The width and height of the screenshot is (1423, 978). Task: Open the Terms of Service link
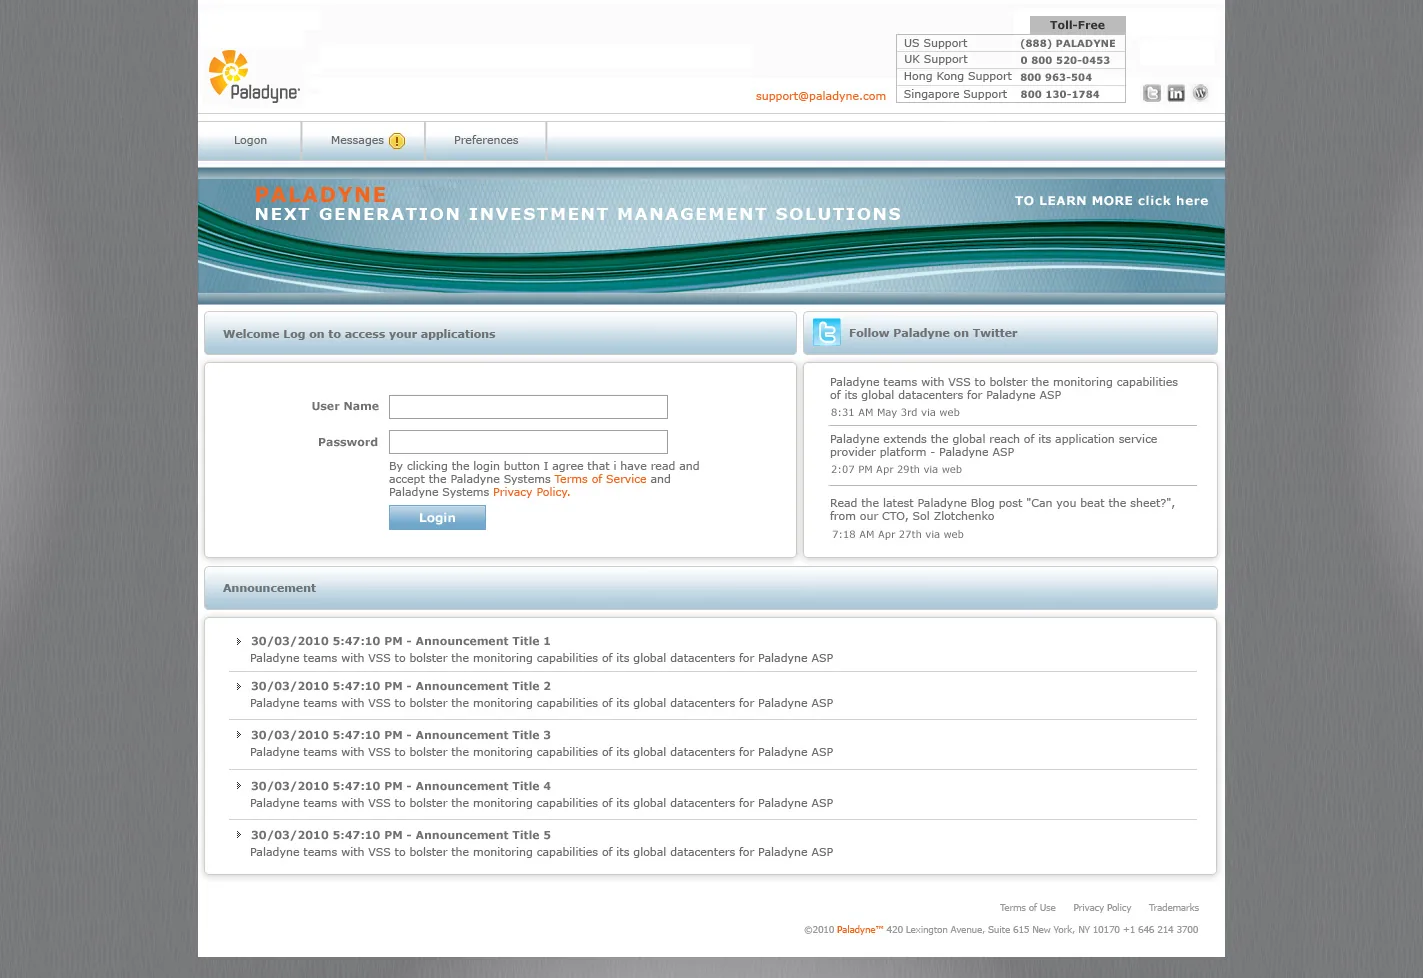[600, 479]
